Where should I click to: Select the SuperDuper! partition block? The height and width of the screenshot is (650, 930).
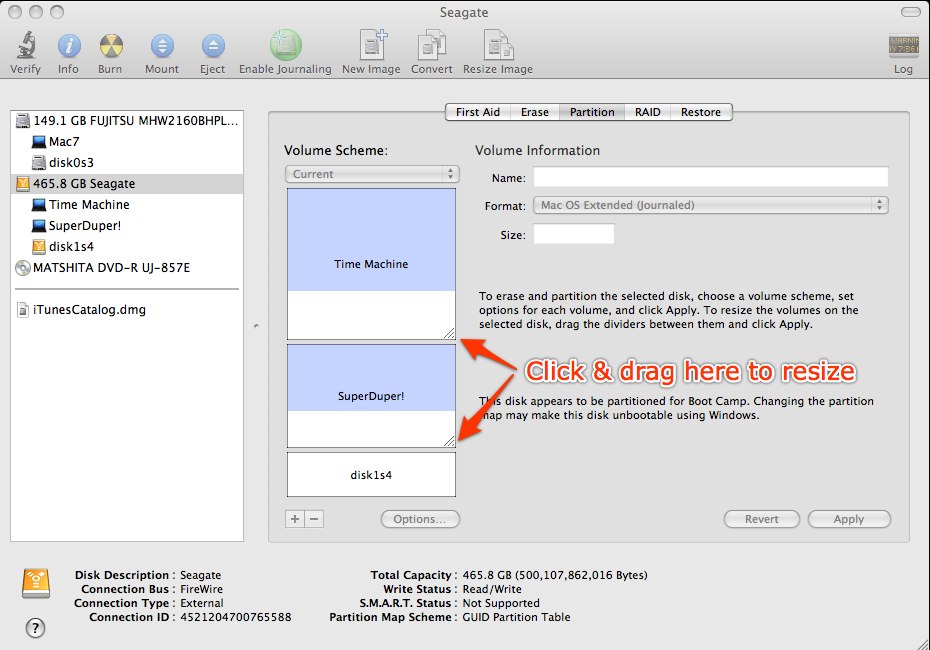coord(371,396)
